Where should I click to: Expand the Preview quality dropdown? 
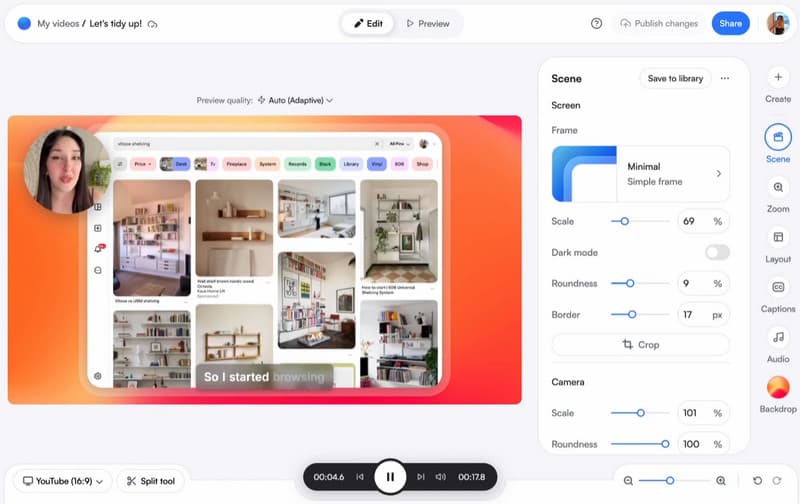[x=295, y=100]
